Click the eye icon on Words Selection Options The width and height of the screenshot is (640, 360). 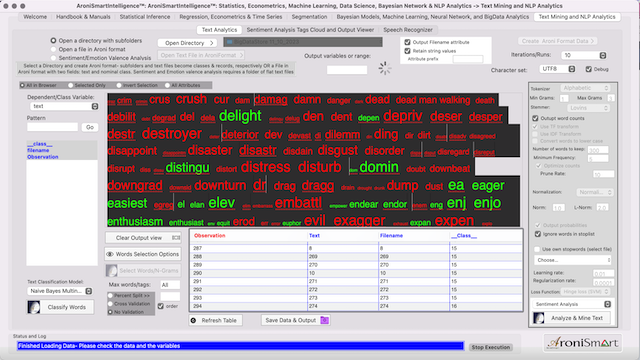(110, 254)
